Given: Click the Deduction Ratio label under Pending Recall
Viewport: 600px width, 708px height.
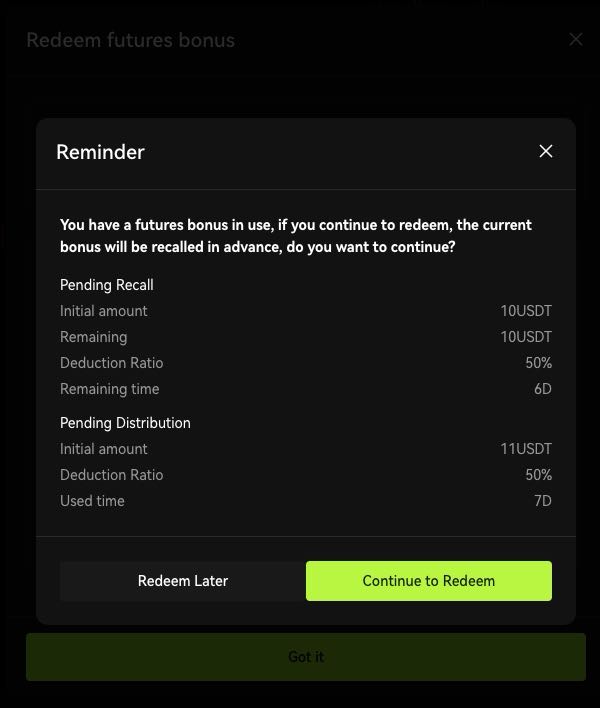Looking at the screenshot, I should coord(112,363).
